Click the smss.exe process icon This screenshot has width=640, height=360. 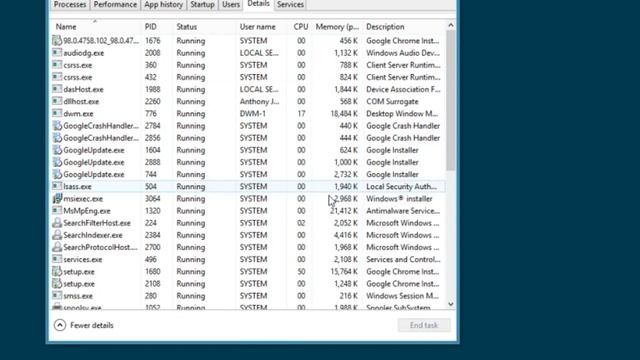[x=57, y=296]
